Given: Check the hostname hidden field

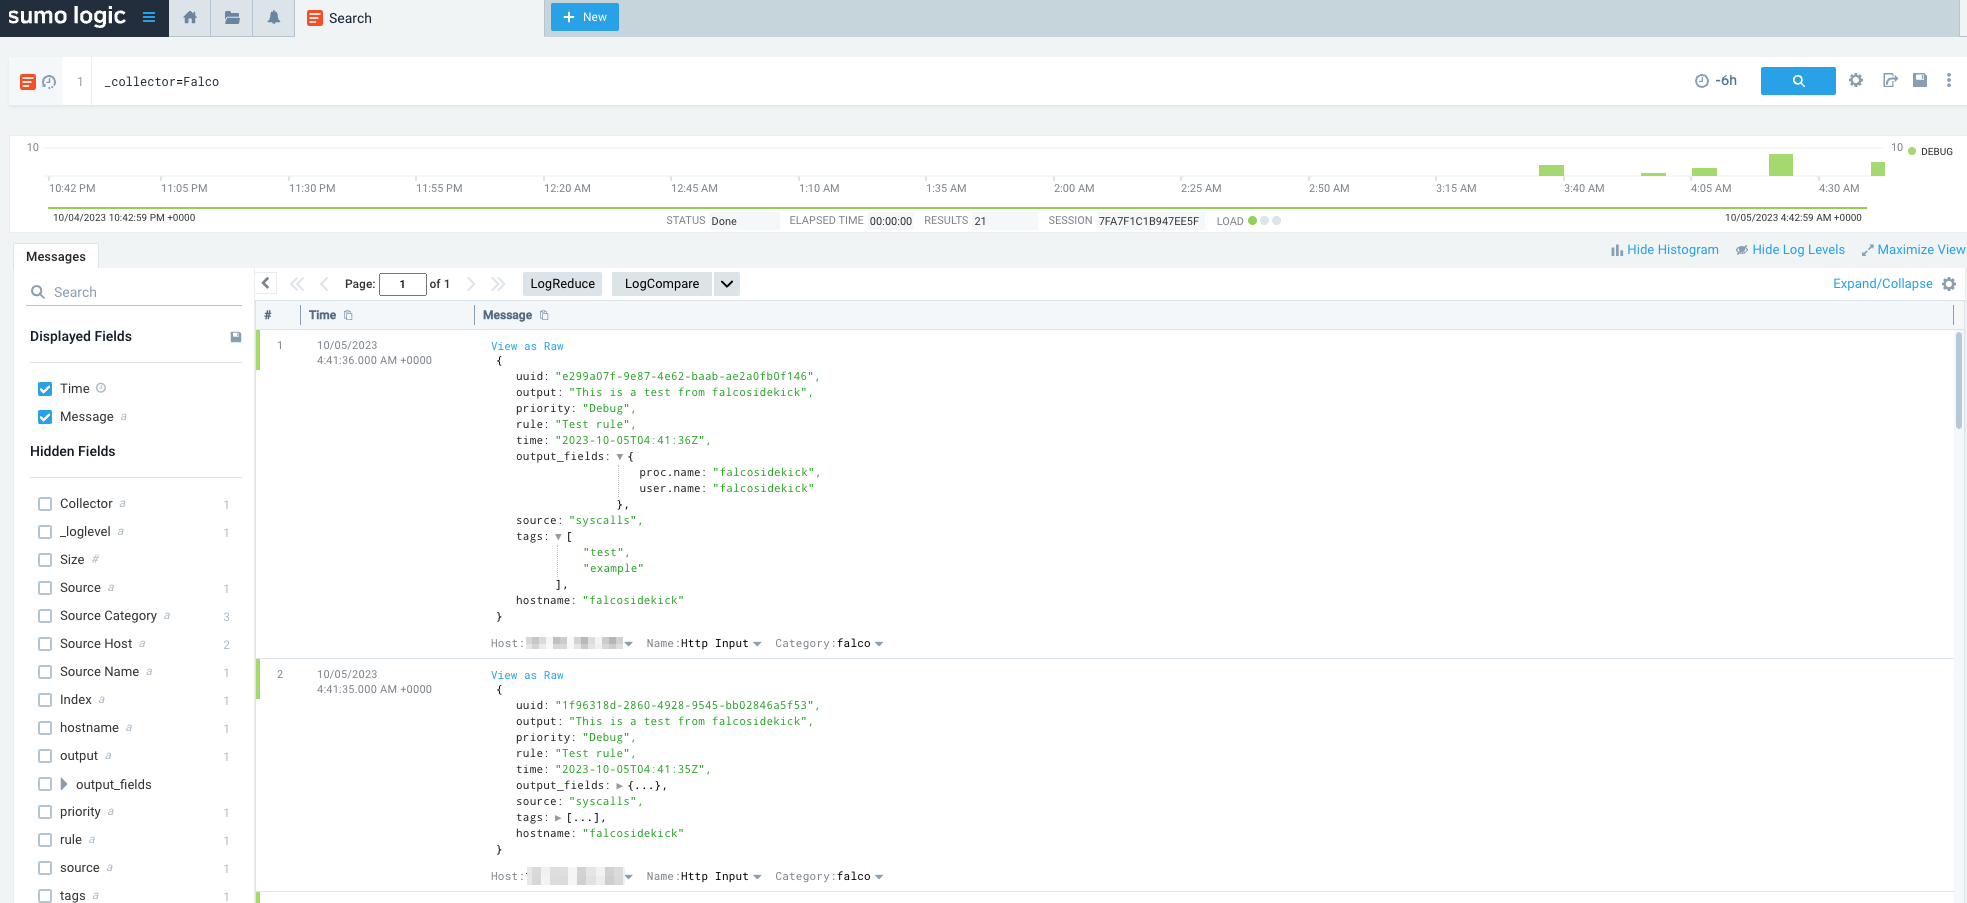Looking at the screenshot, I should tap(45, 728).
